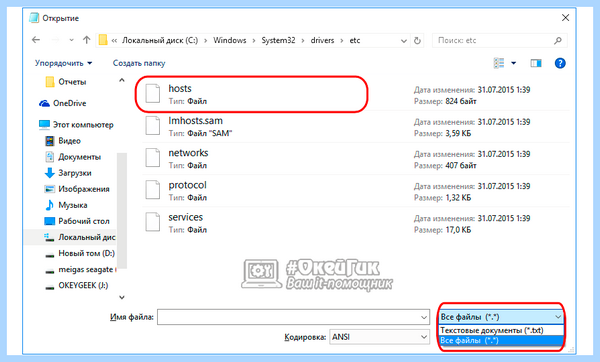This screenshot has width=600, height=362.
Task: Open the file type filter combo box
Action: (501, 317)
